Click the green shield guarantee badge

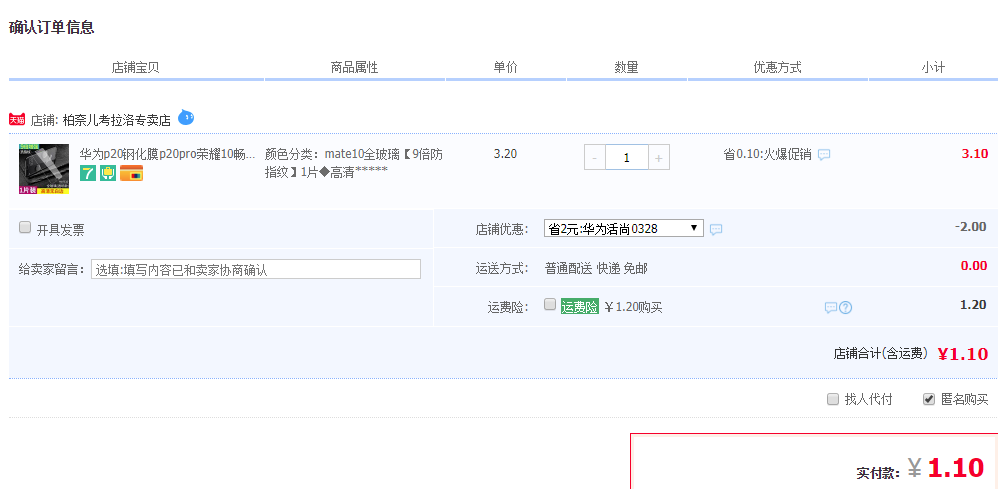click(108, 173)
